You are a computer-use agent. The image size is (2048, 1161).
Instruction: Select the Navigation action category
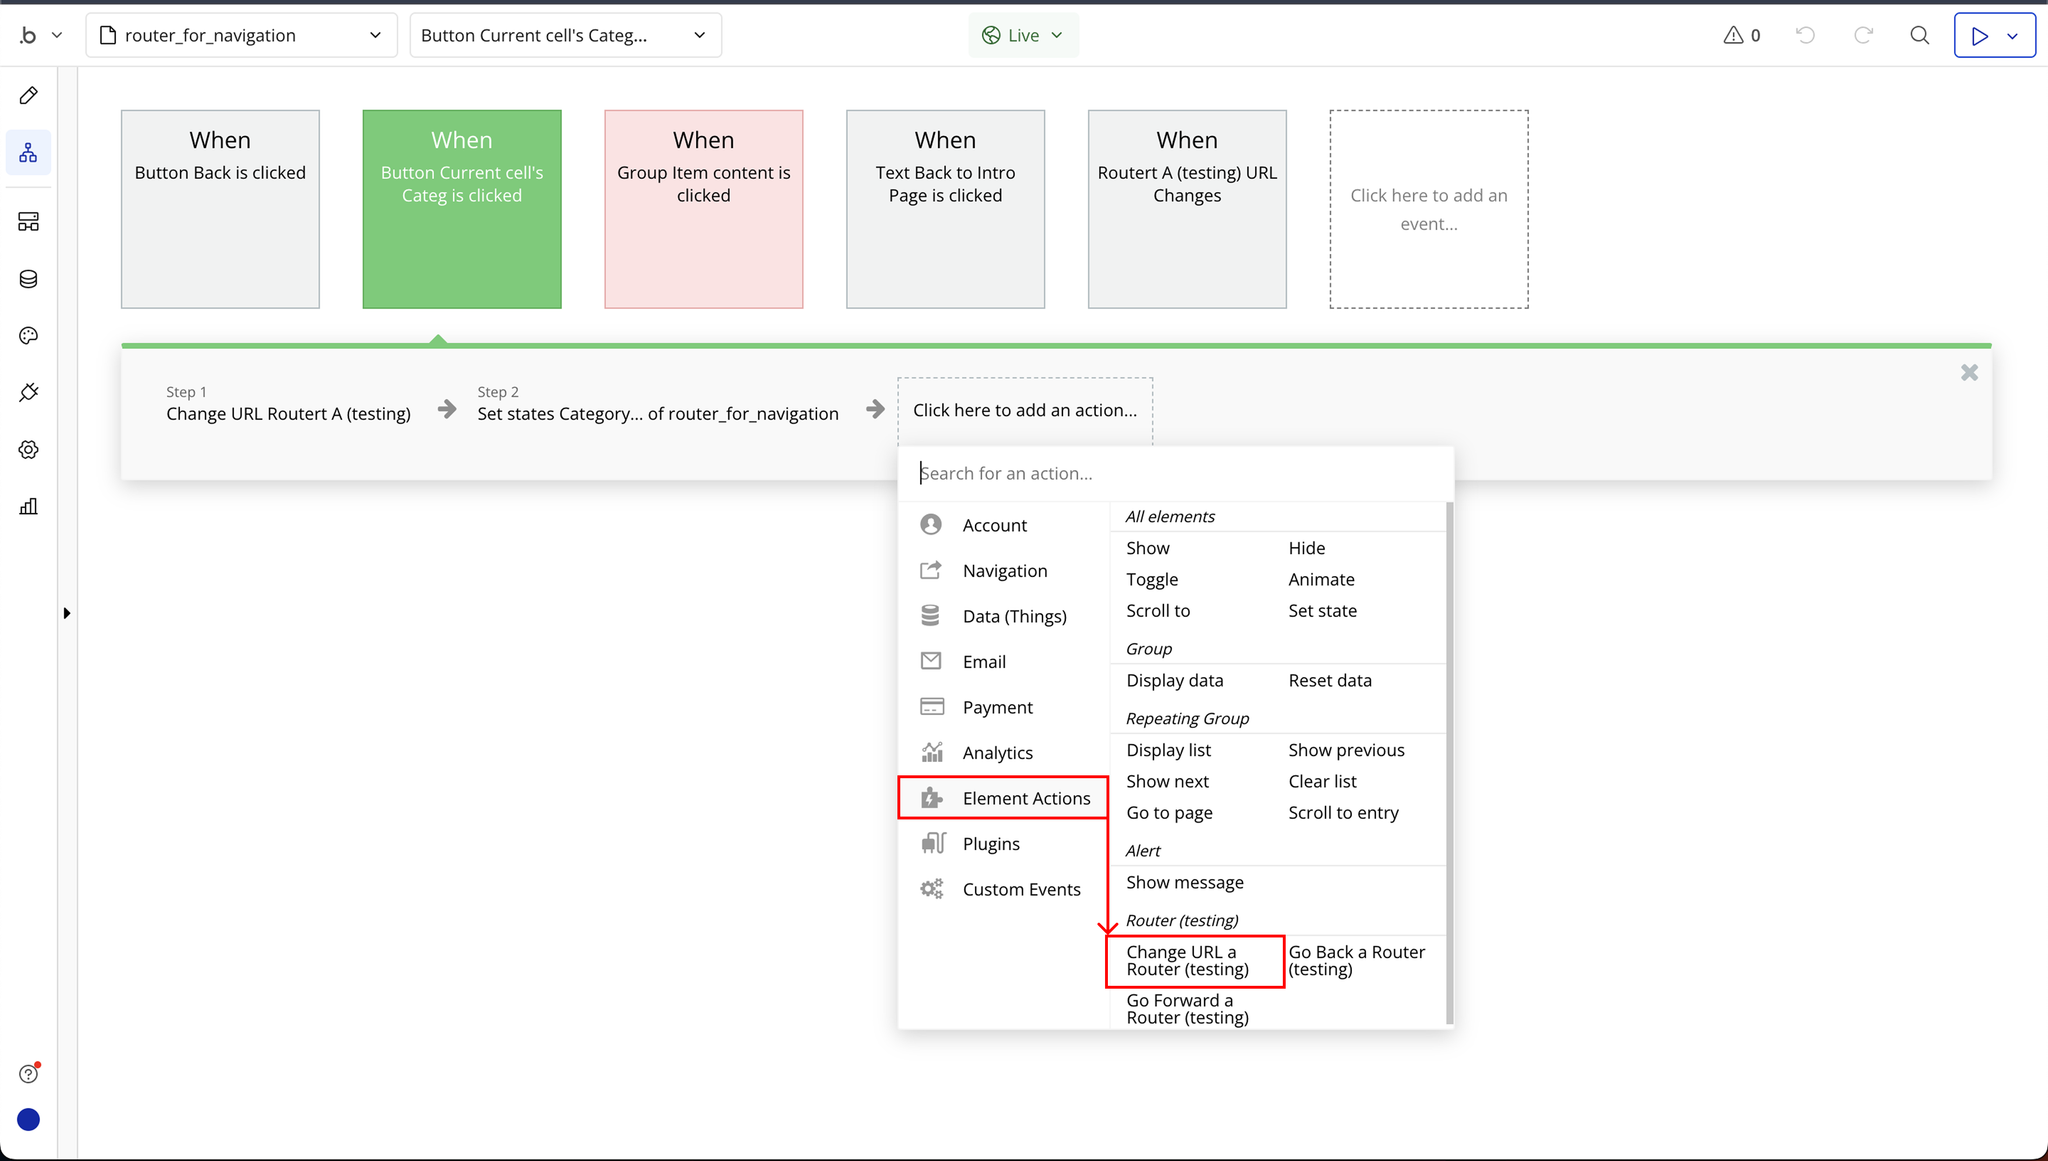pyautogui.click(x=1004, y=571)
